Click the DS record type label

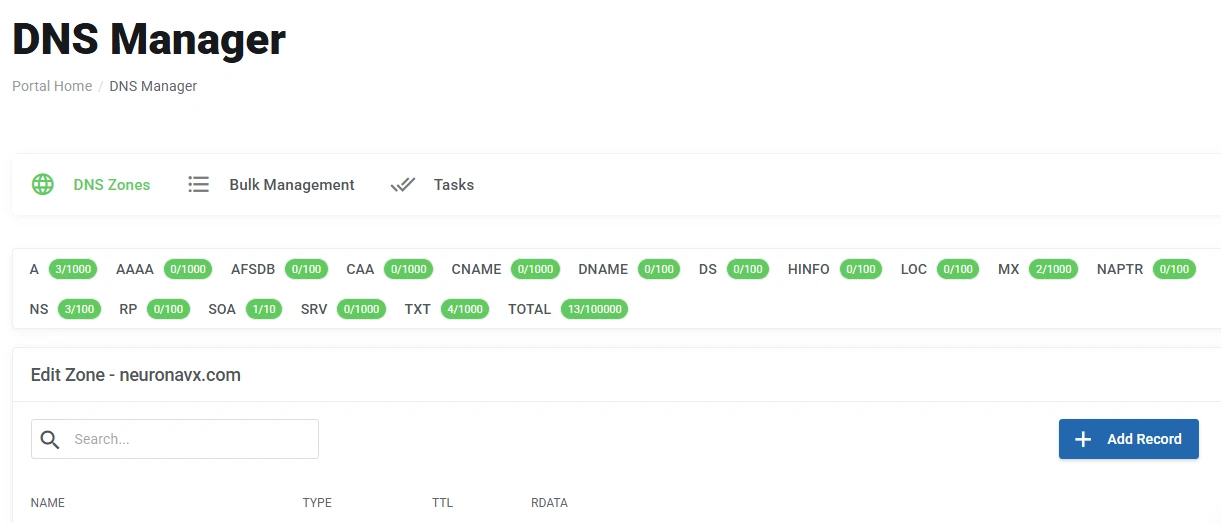708,269
